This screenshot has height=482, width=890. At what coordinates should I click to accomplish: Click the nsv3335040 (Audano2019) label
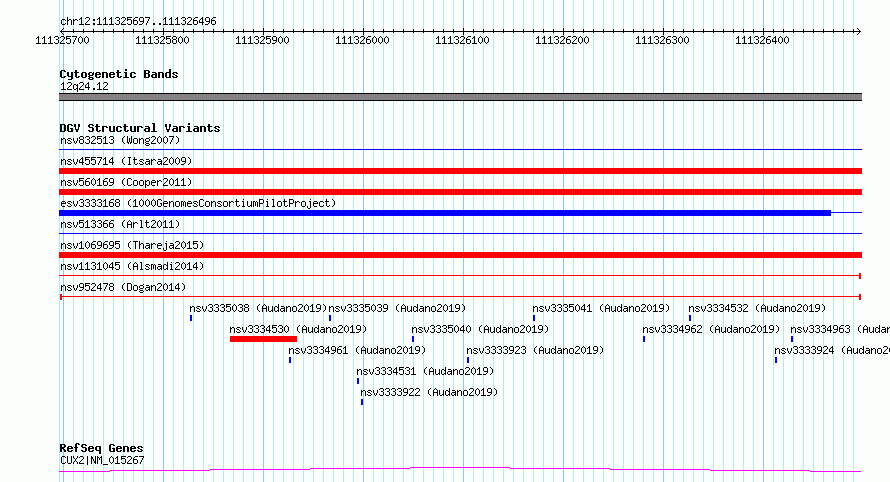click(x=480, y=329)
